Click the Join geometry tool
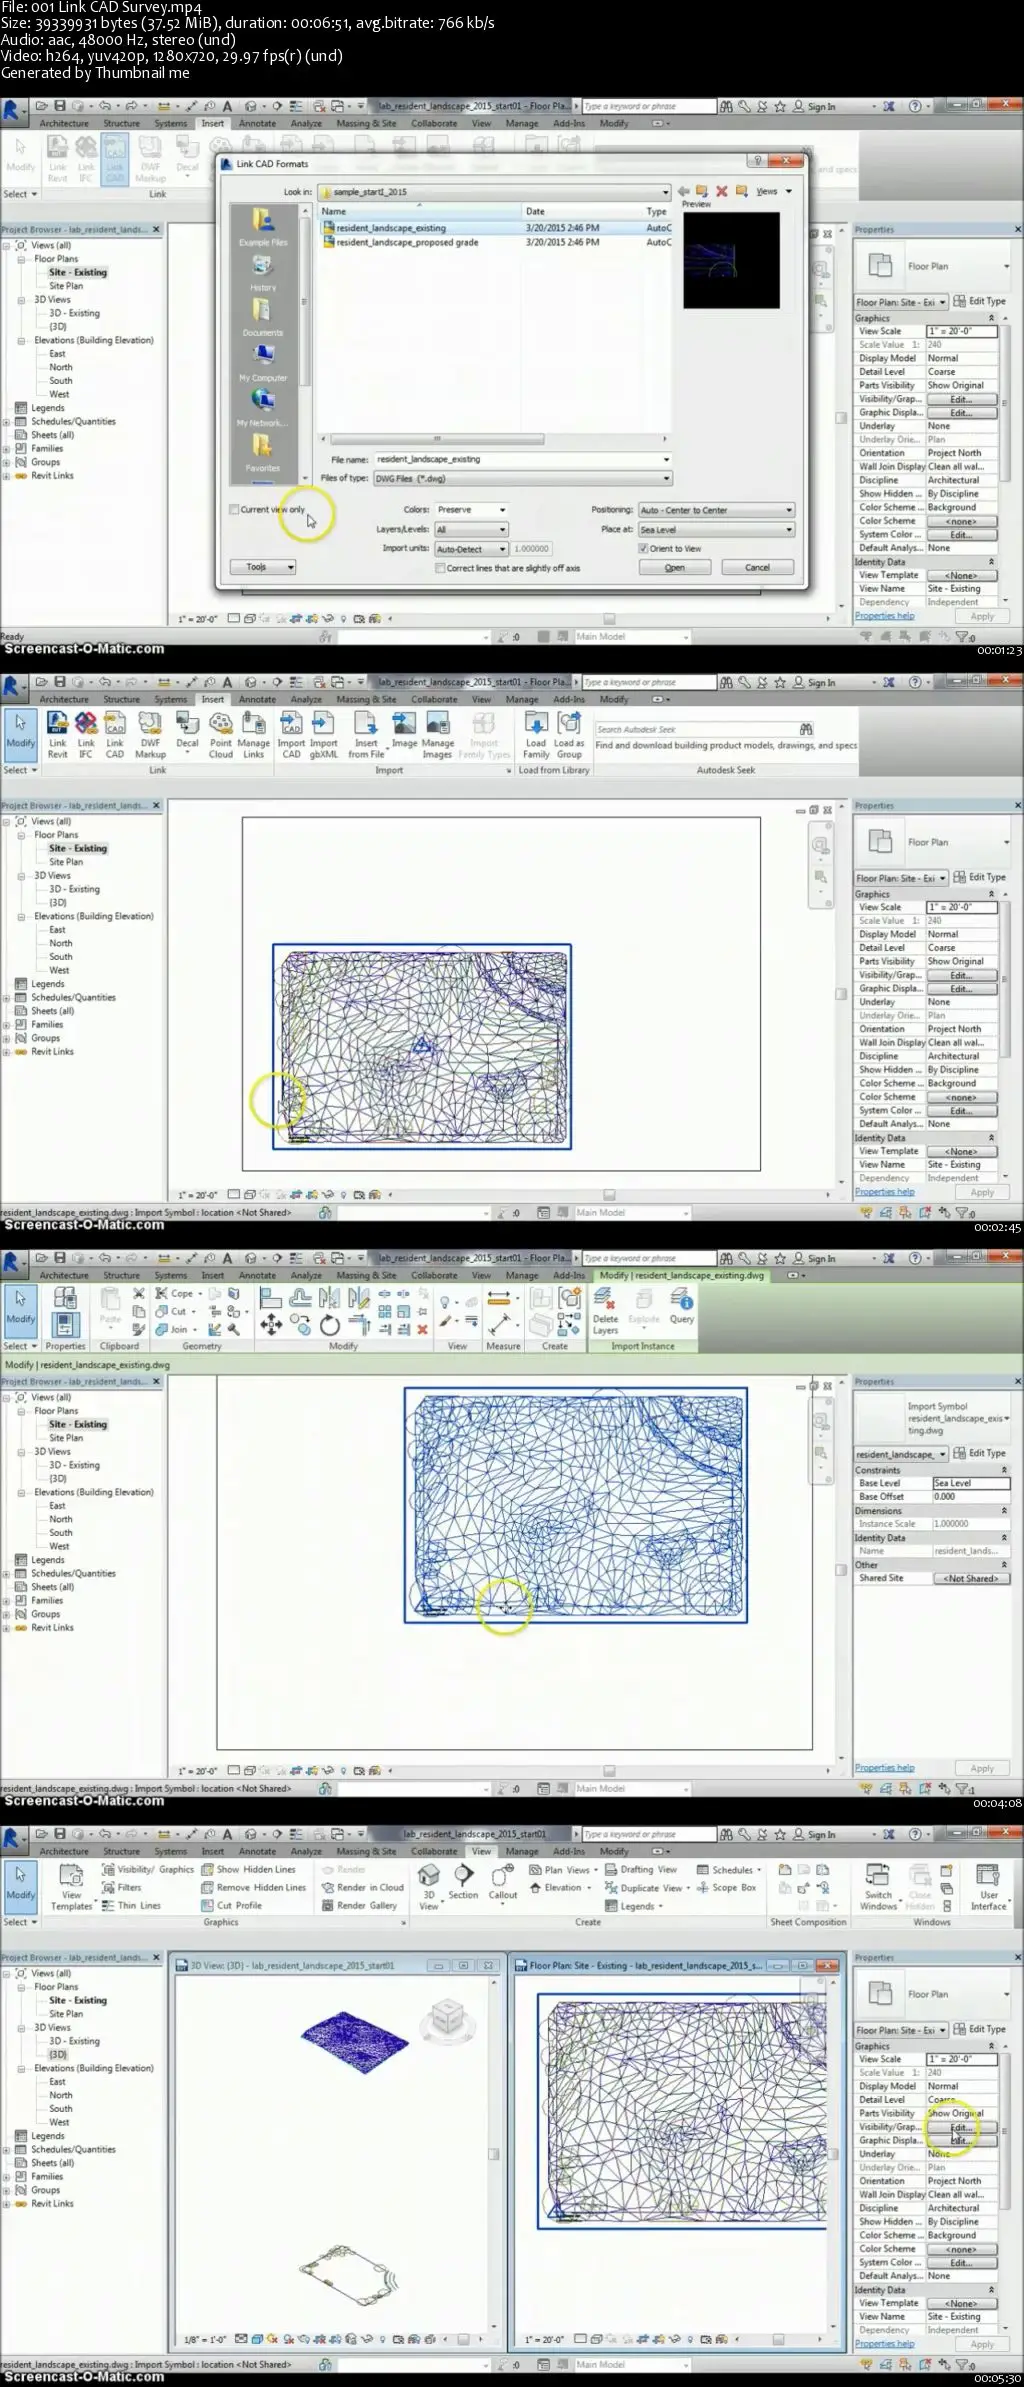 coord(177,1329)
